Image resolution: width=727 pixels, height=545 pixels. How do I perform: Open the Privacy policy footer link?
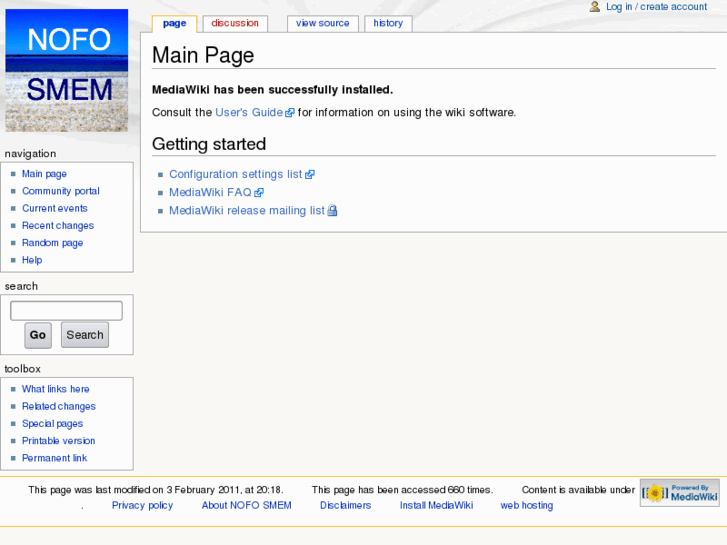(142, 506)
